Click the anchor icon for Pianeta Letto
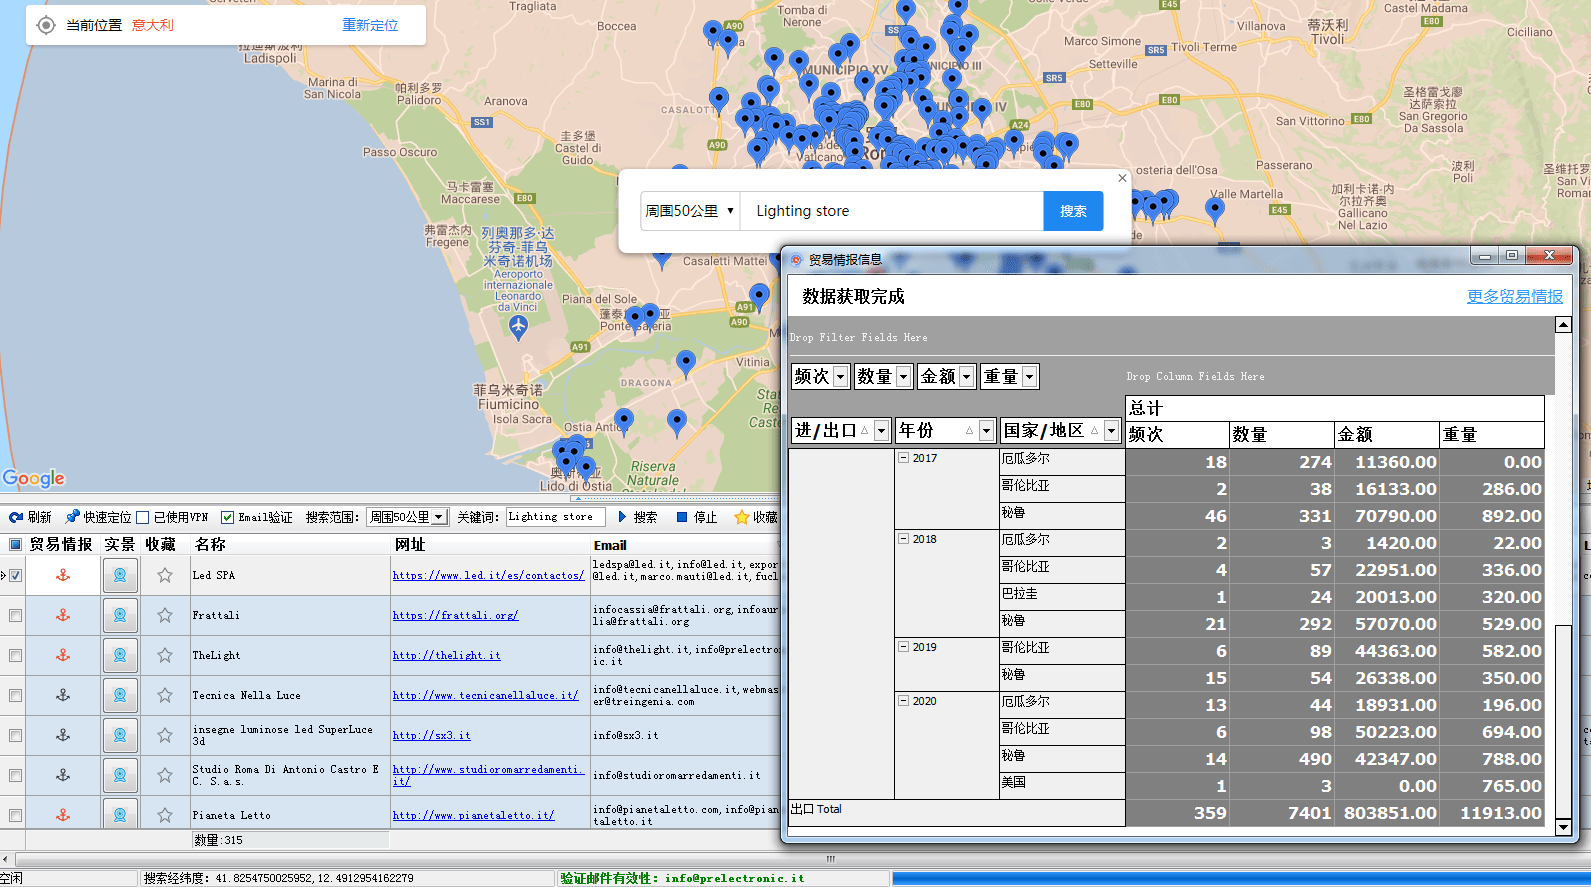The width and height of the screenshot is (1591, 887). (x=62, y=815)
